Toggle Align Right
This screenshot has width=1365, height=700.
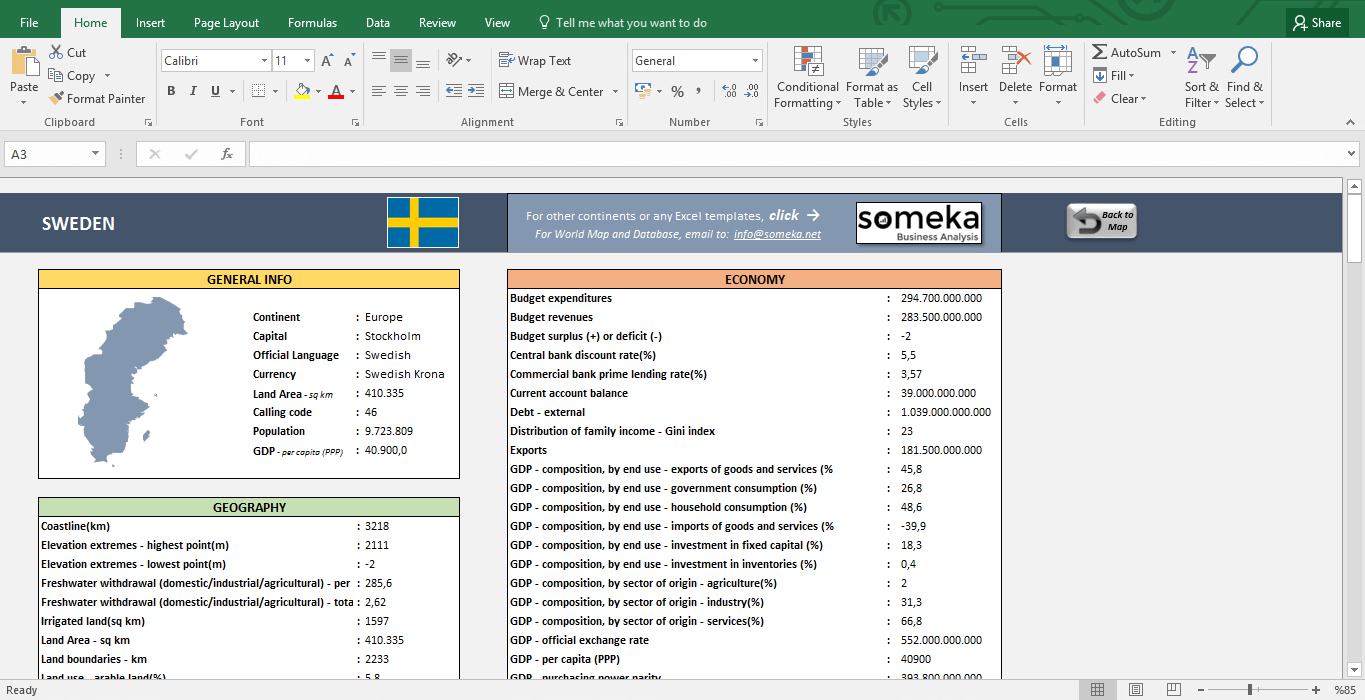click(423, 91)
